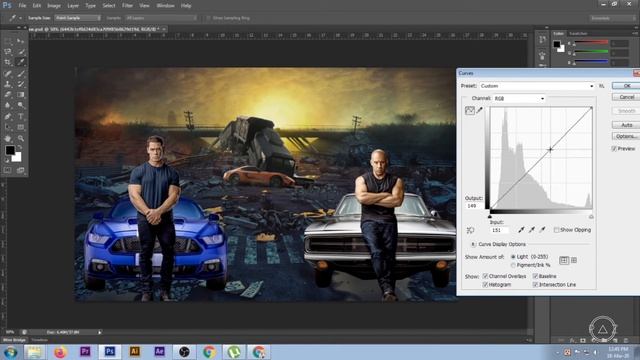Open the Image menu

(54, 6)
